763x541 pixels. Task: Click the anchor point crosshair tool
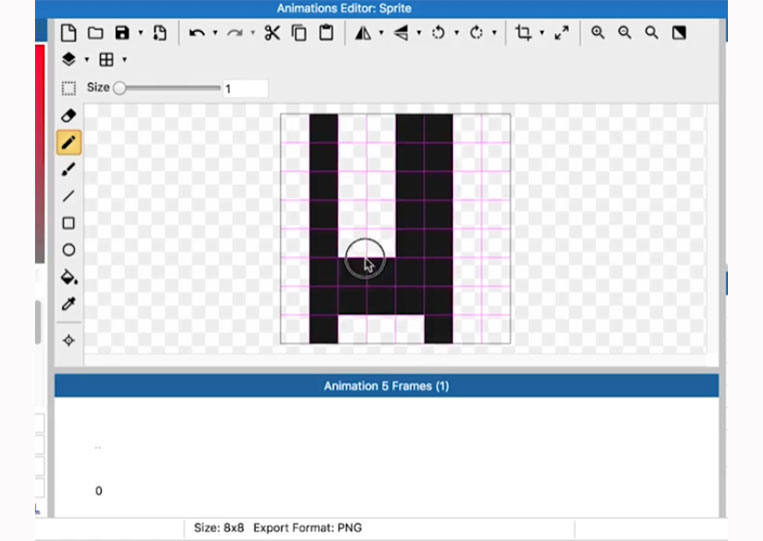click(x=69, y=341)
